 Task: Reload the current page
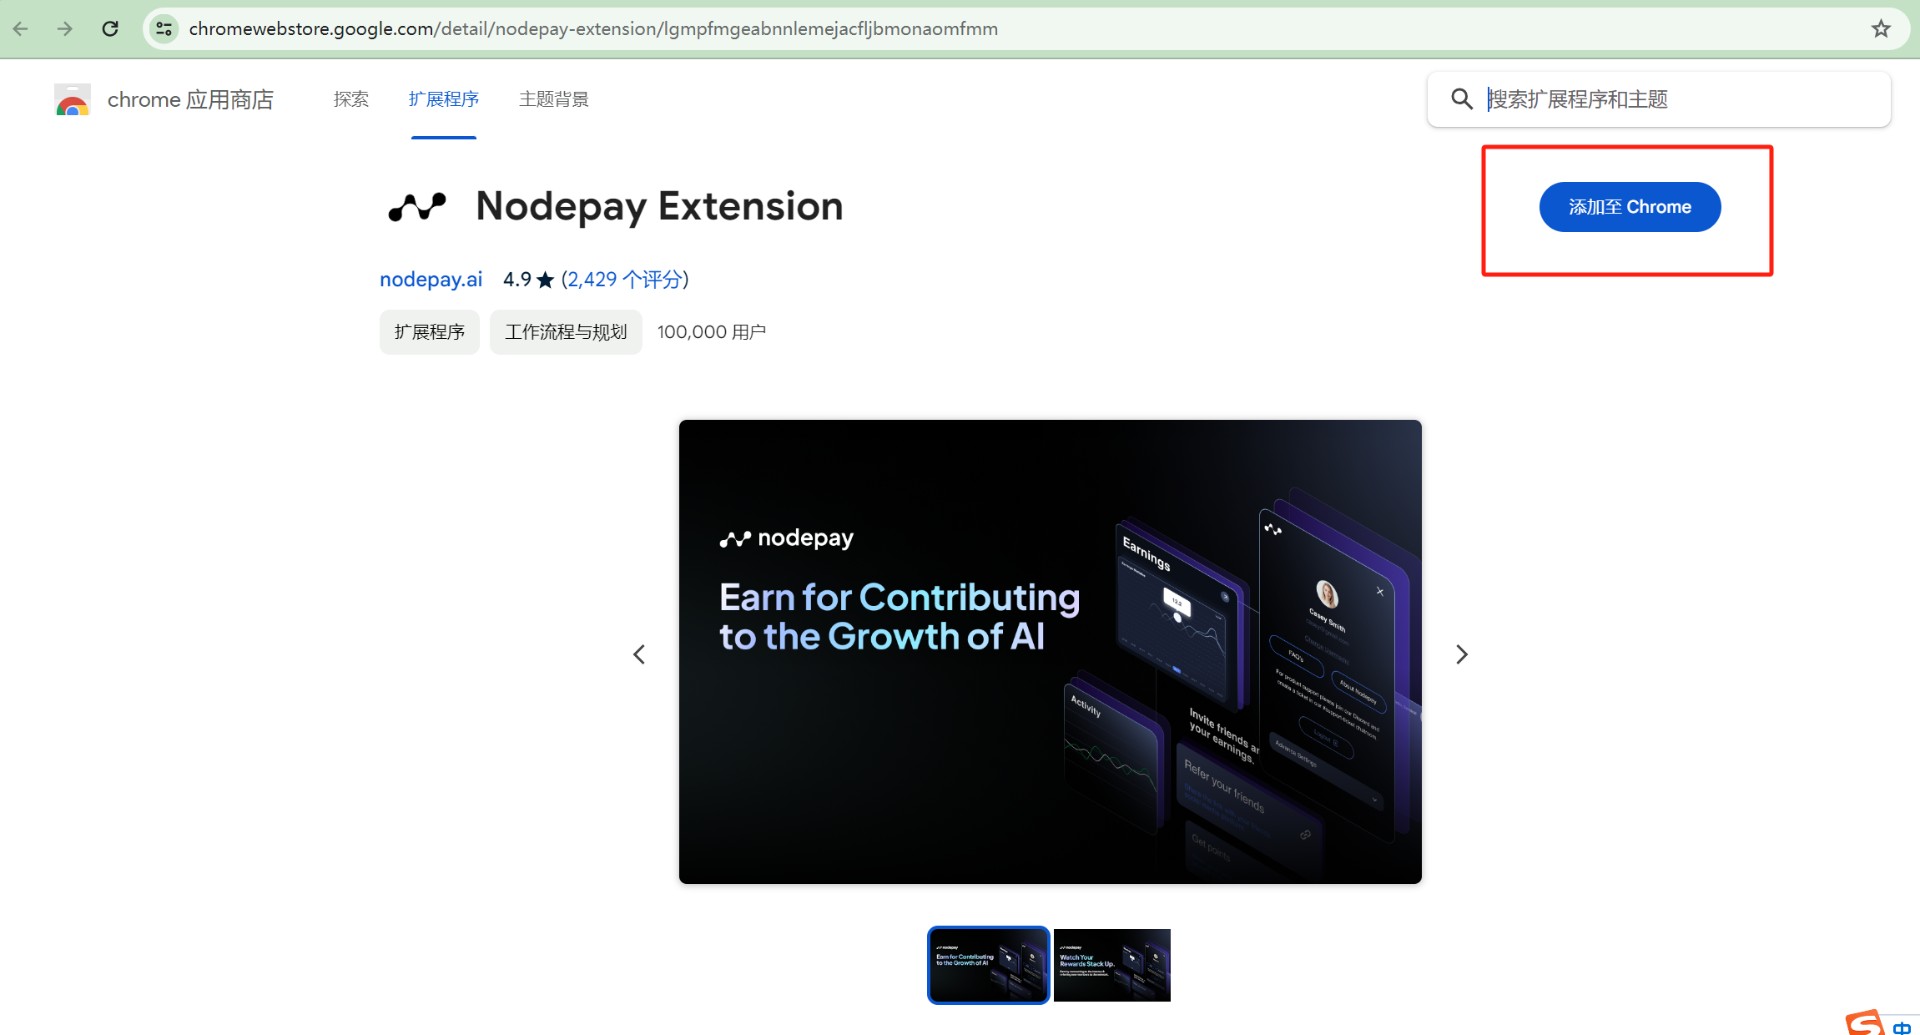[110, 29]
